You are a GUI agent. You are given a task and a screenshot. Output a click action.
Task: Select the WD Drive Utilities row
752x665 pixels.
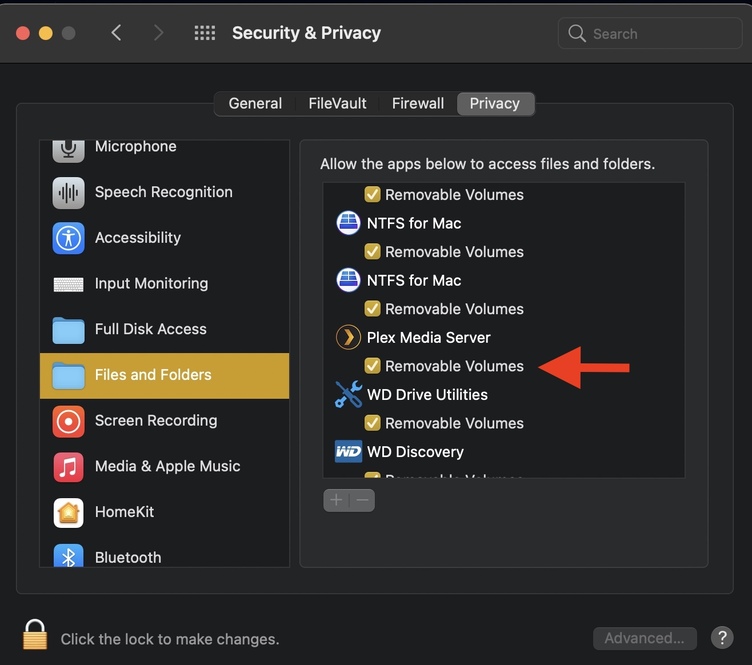click(x=504, y=395)
